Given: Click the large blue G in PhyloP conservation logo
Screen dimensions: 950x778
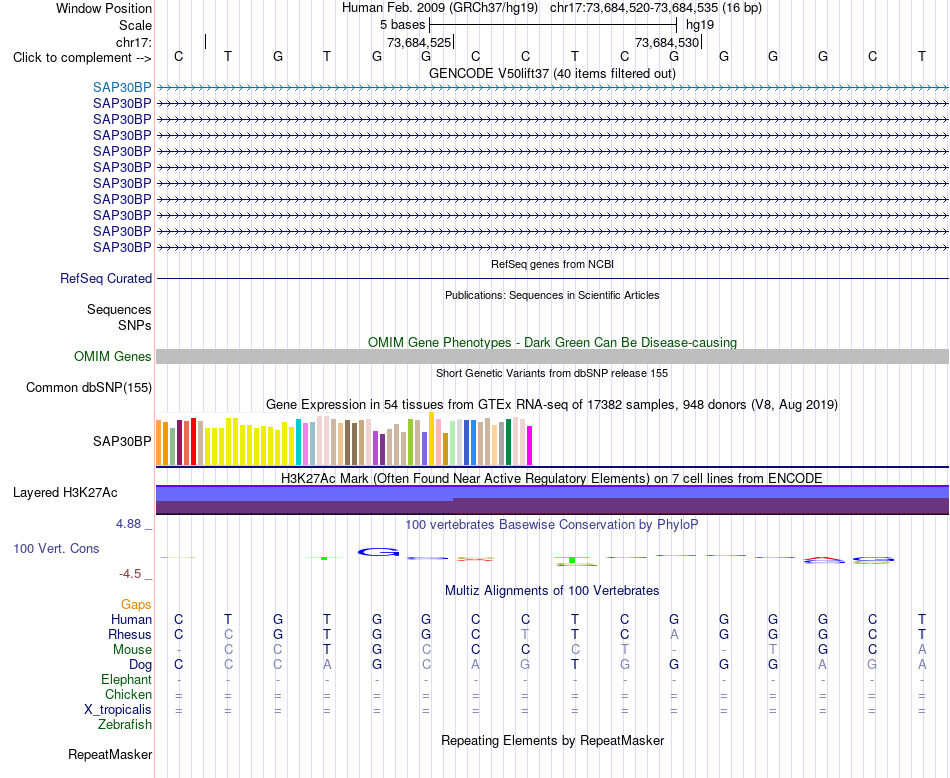Looking at the screenshot, I should tap(378, 552).
